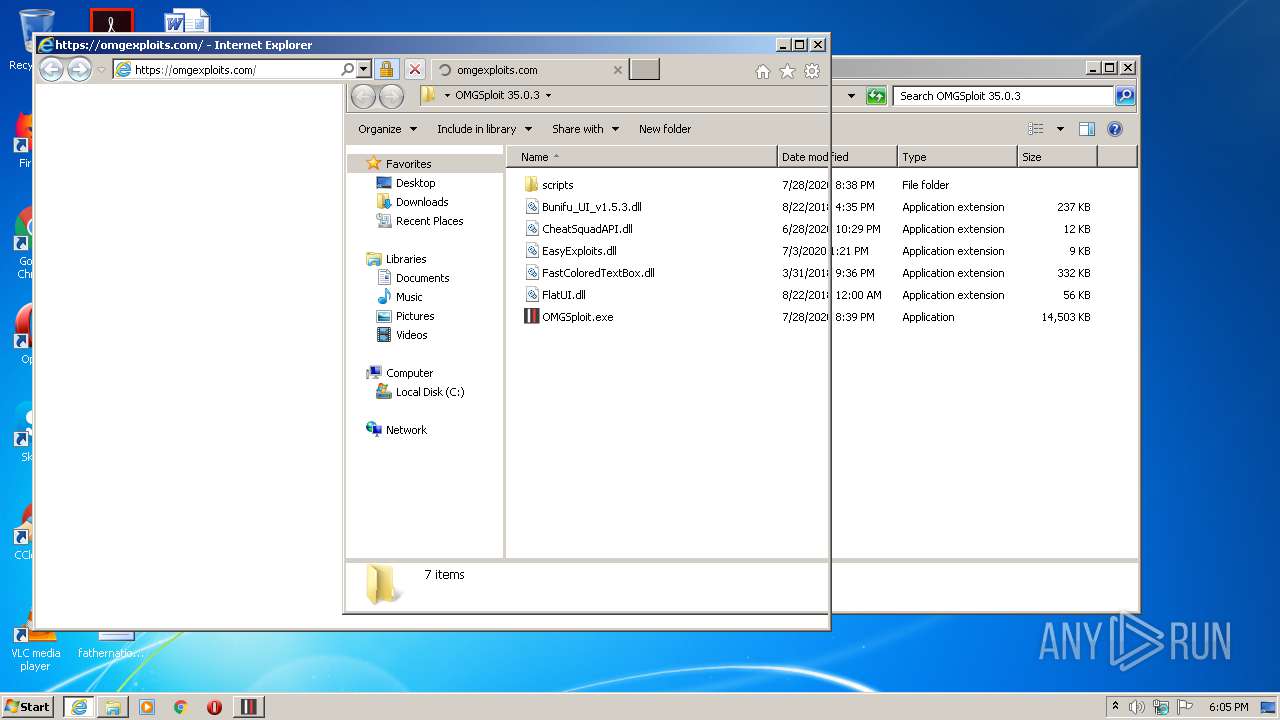Open the Include in library menu
This screenshot has height=720, width=1280.
point(484,129)
